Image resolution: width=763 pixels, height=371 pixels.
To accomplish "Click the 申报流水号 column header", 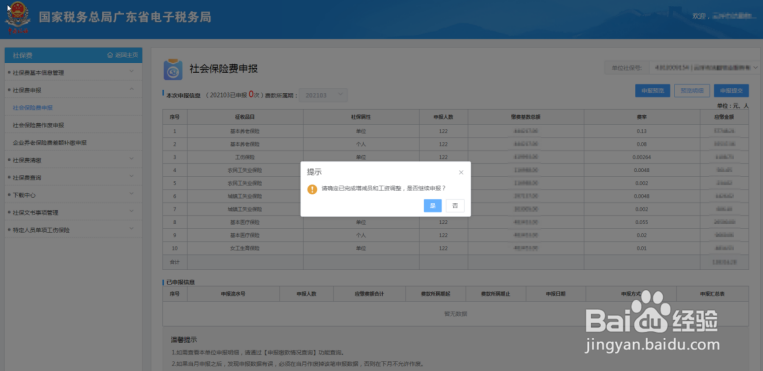I will point(233,294).
